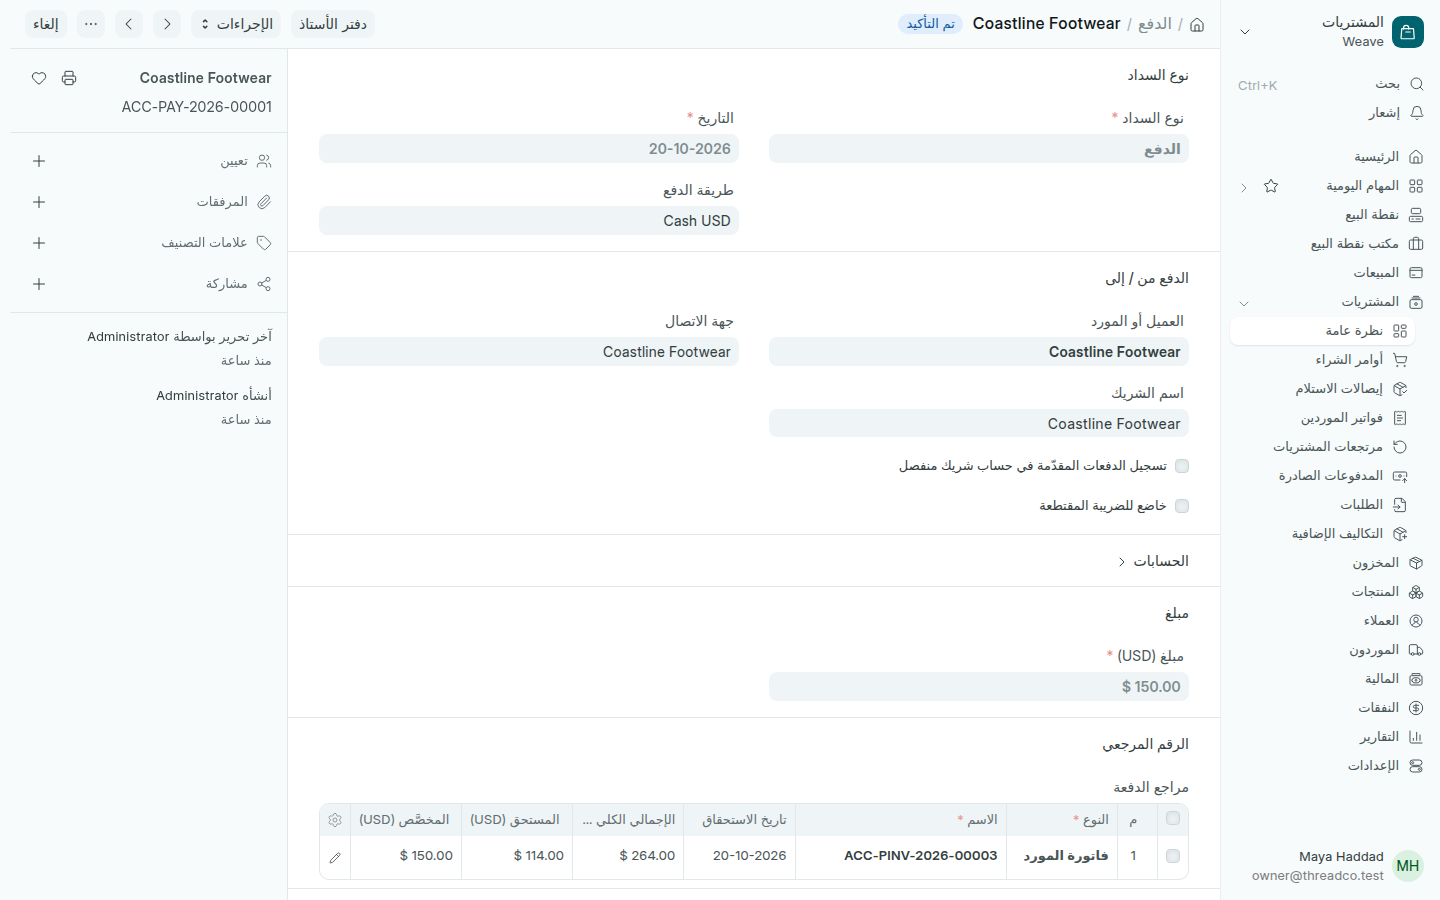Image resolution: width=1440 pixels, height=900 pixels.
Task: Click the التاريخ field showing 20-10-2026
Action: [529, 149]
